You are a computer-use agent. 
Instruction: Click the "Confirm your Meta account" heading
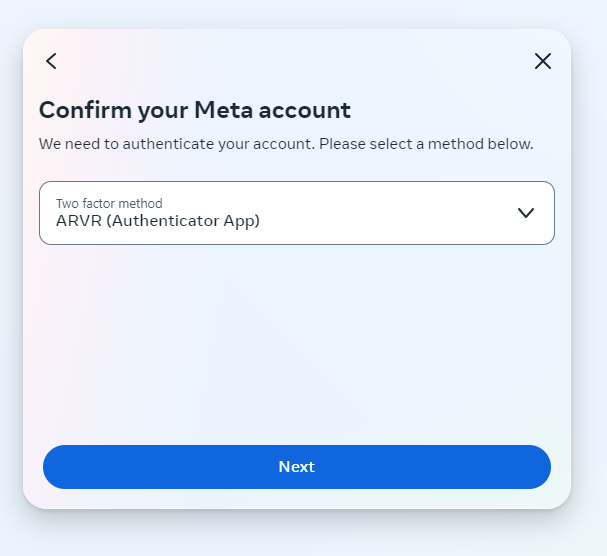[x=195, y=110]
